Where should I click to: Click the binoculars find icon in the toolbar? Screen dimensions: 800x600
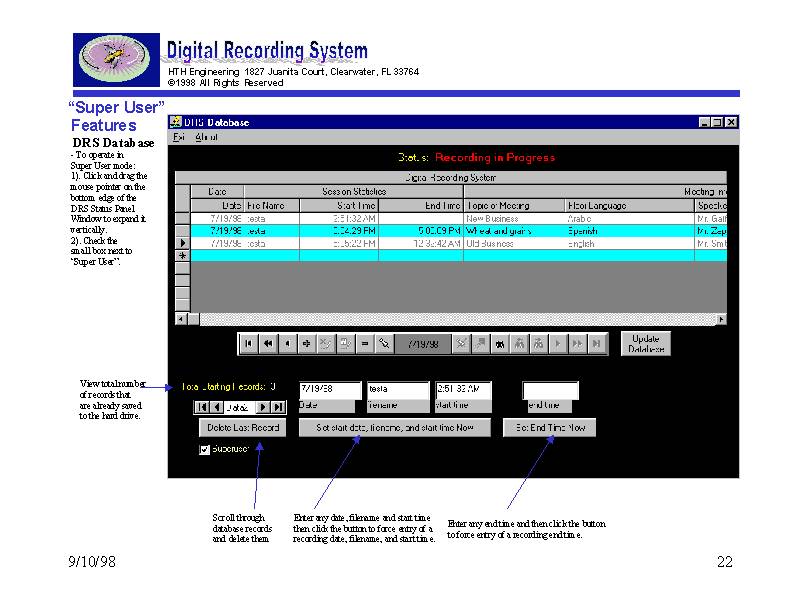coord(499,343)
